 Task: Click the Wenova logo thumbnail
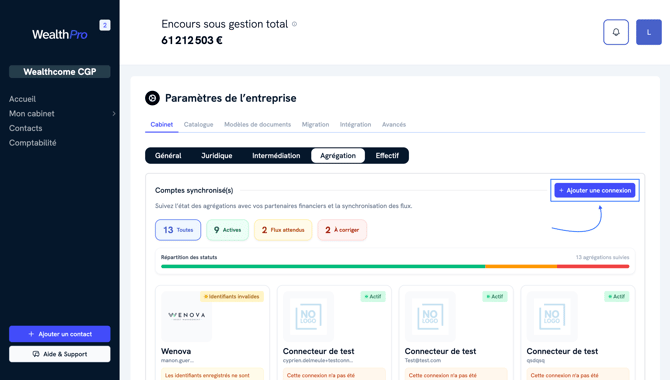[187, 316]
